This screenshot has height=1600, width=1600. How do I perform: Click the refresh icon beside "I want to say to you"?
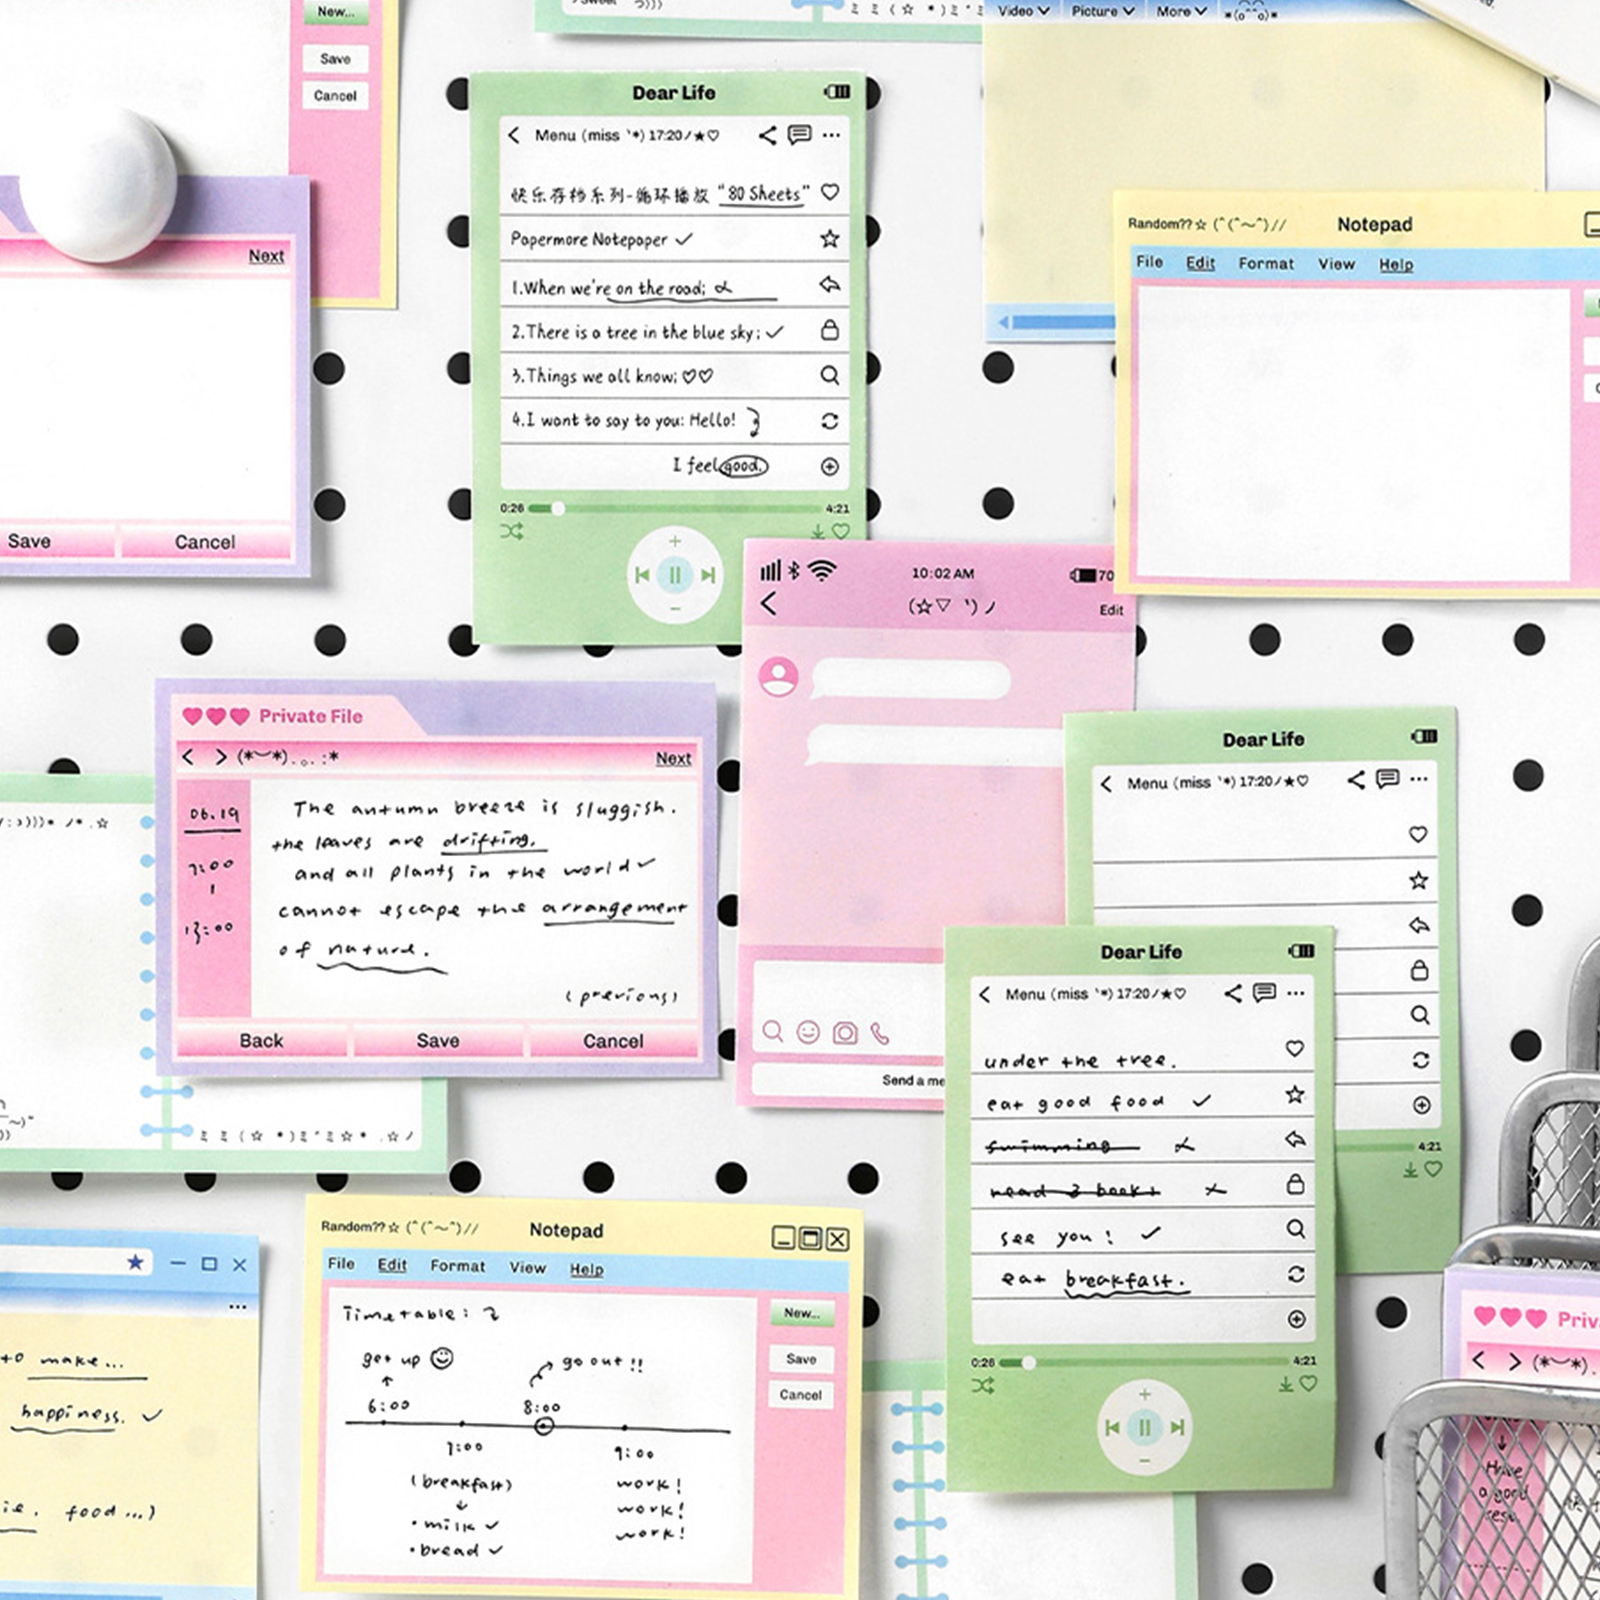tap(829, 421)
